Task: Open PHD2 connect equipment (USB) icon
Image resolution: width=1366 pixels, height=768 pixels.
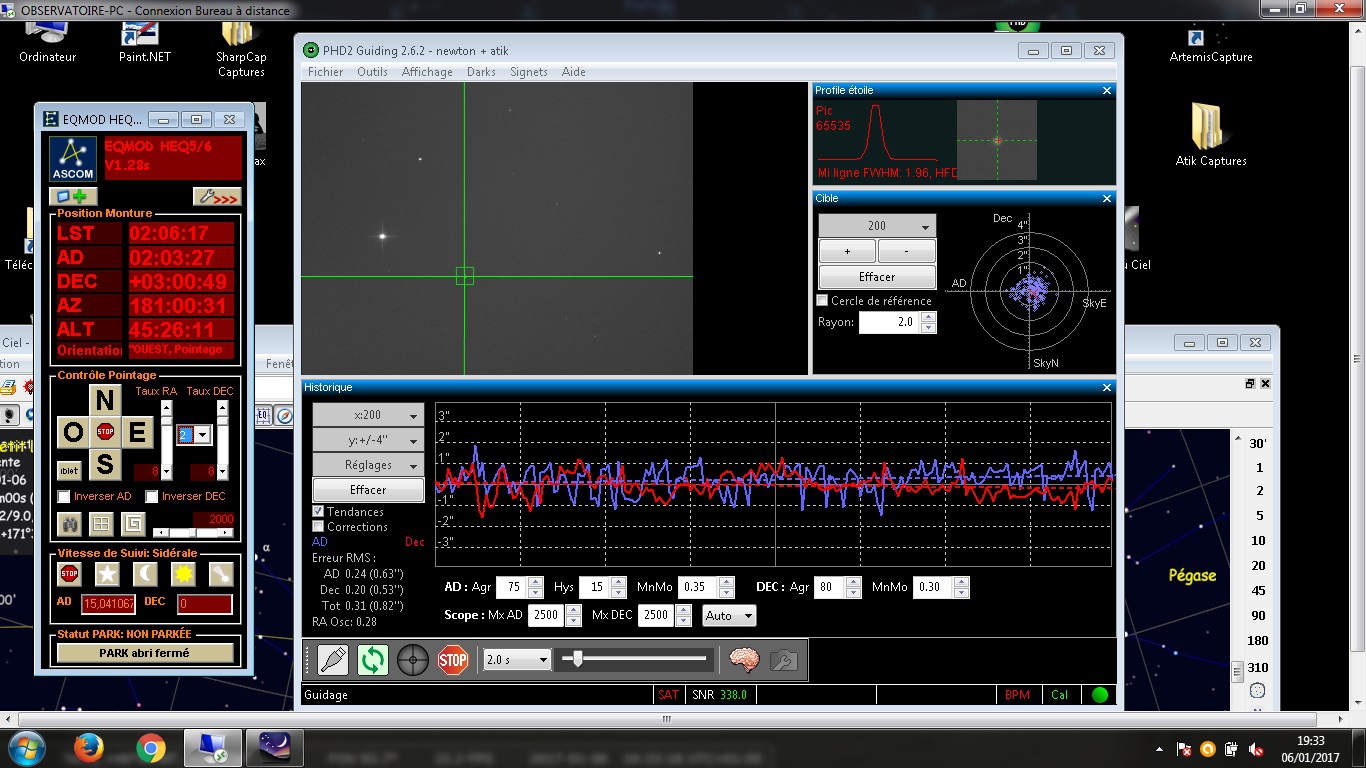Action: [332, 660]
